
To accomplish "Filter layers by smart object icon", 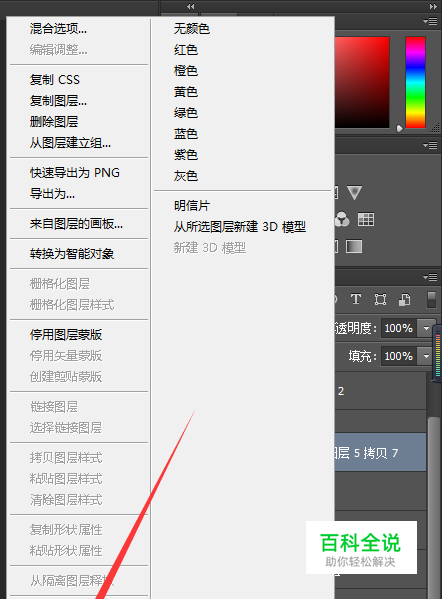I will (x=405, y=300).
